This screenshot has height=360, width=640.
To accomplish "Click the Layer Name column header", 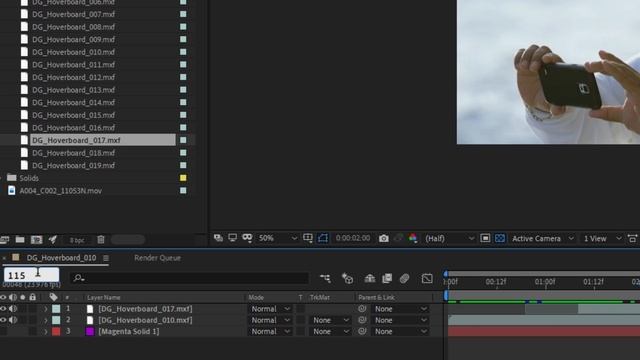I will coord(104,298).
